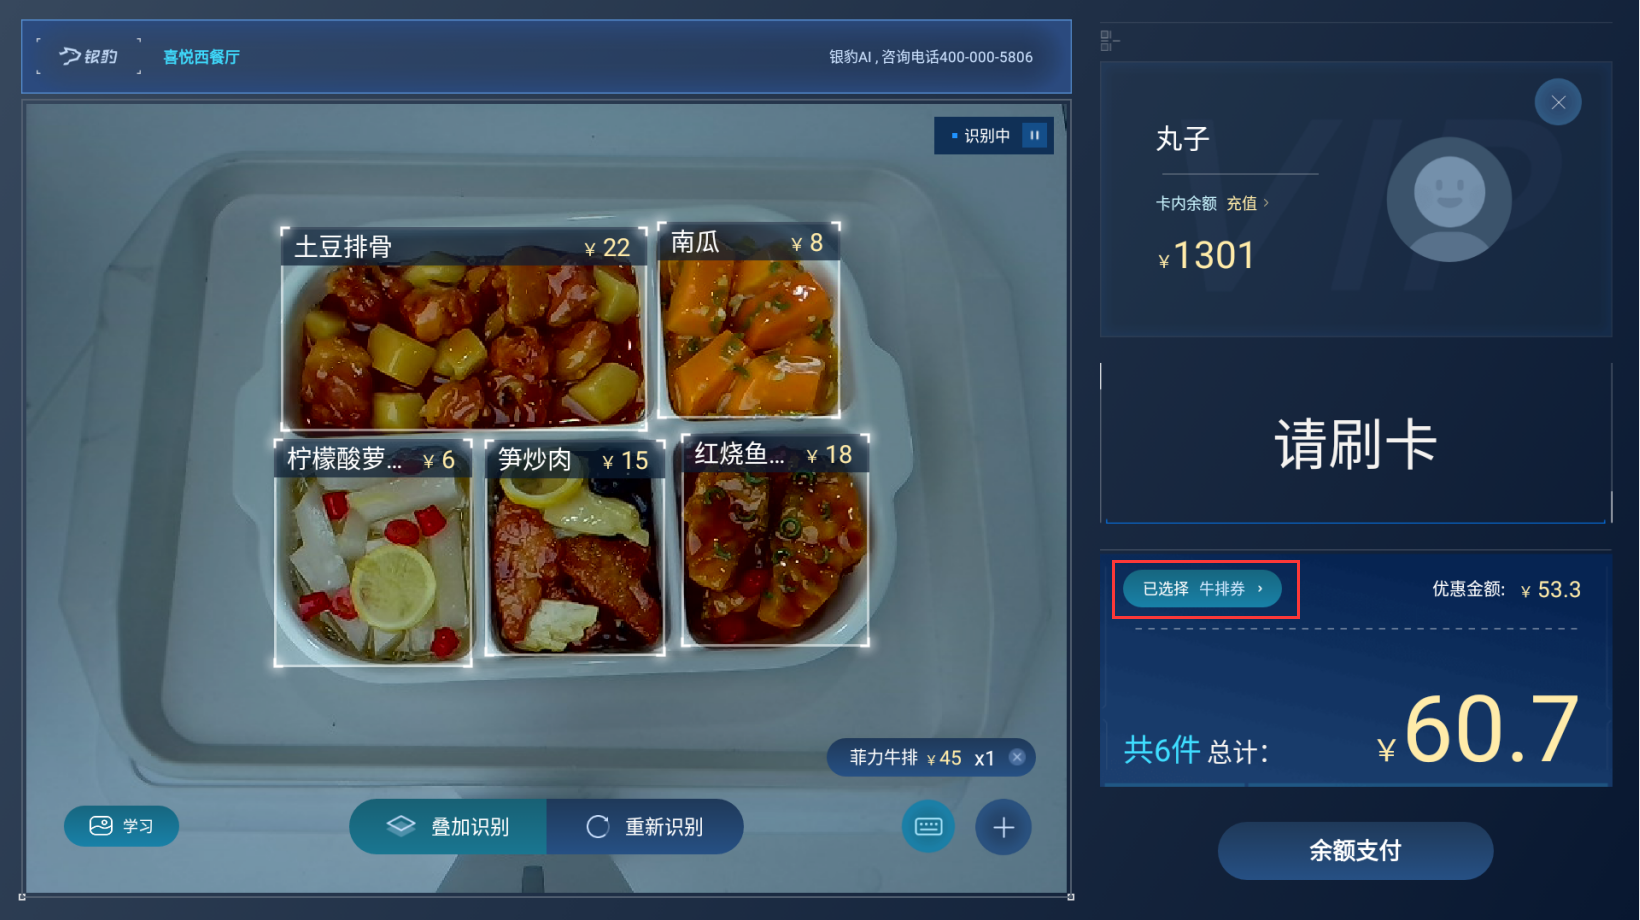The height and width of the screenshot is (920, 1640).
Task: Select the 土豆排骨 dish label
Action: tap(343, 247)
